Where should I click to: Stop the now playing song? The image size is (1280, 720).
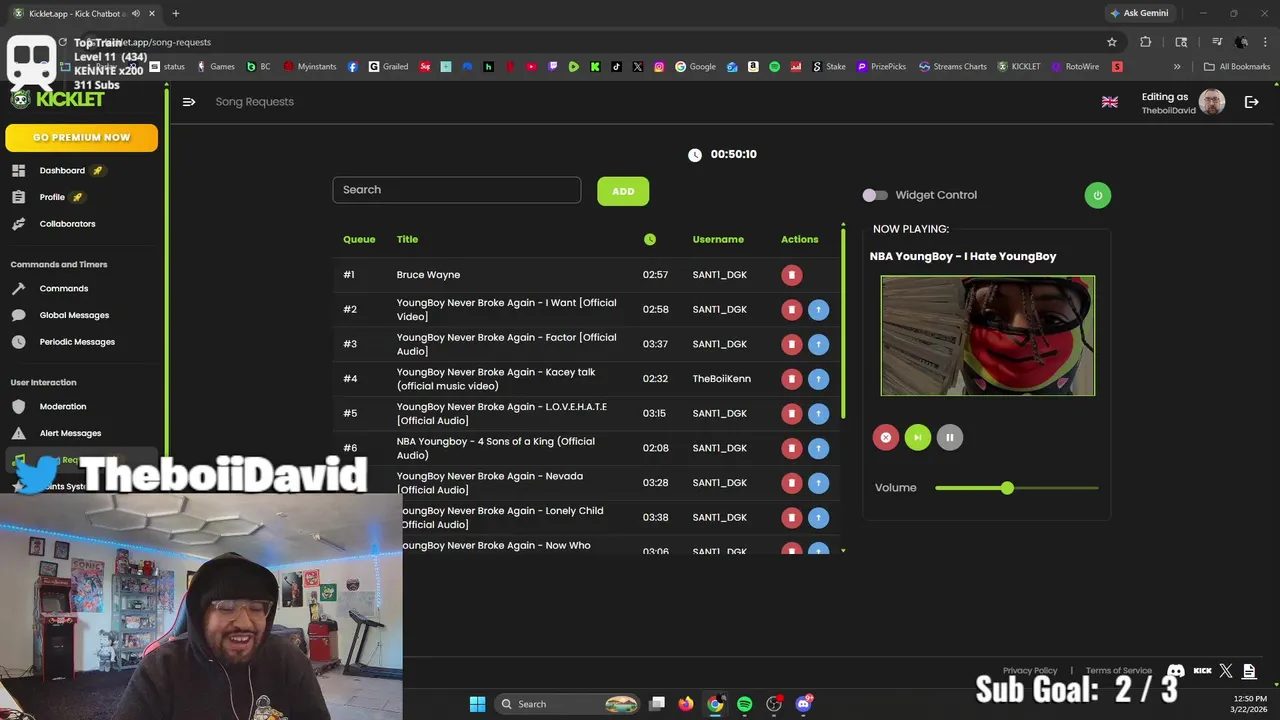coord(885,437)
